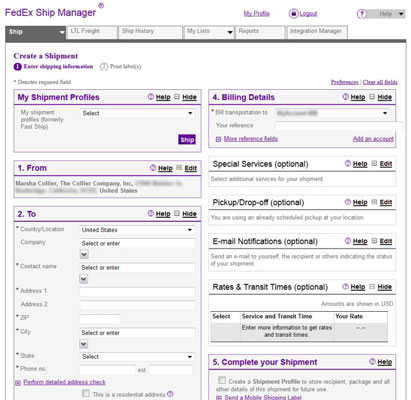Open the My Lists tab
The width and height of the screenshot is (411, 400).
coord(209,32)
